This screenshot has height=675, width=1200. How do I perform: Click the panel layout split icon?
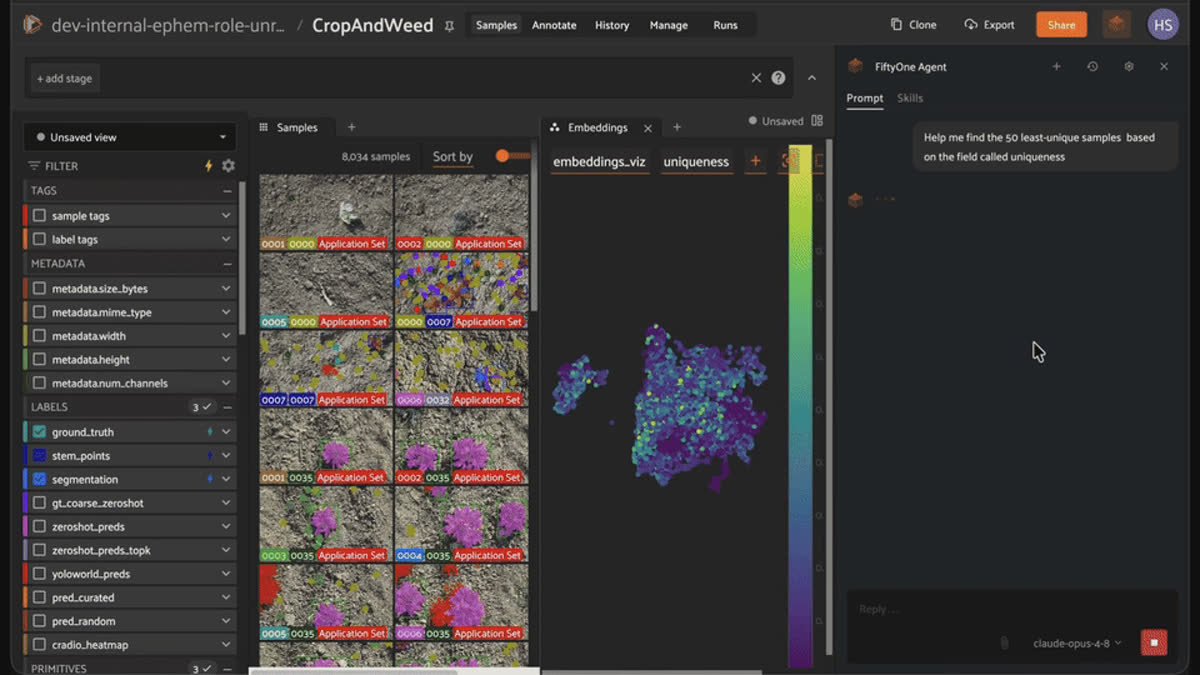817,121
